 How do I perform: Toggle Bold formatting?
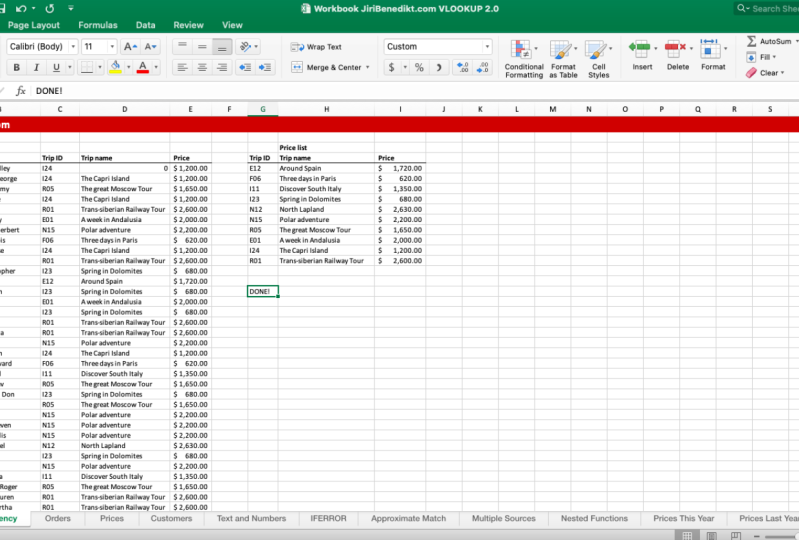[16, 67]
